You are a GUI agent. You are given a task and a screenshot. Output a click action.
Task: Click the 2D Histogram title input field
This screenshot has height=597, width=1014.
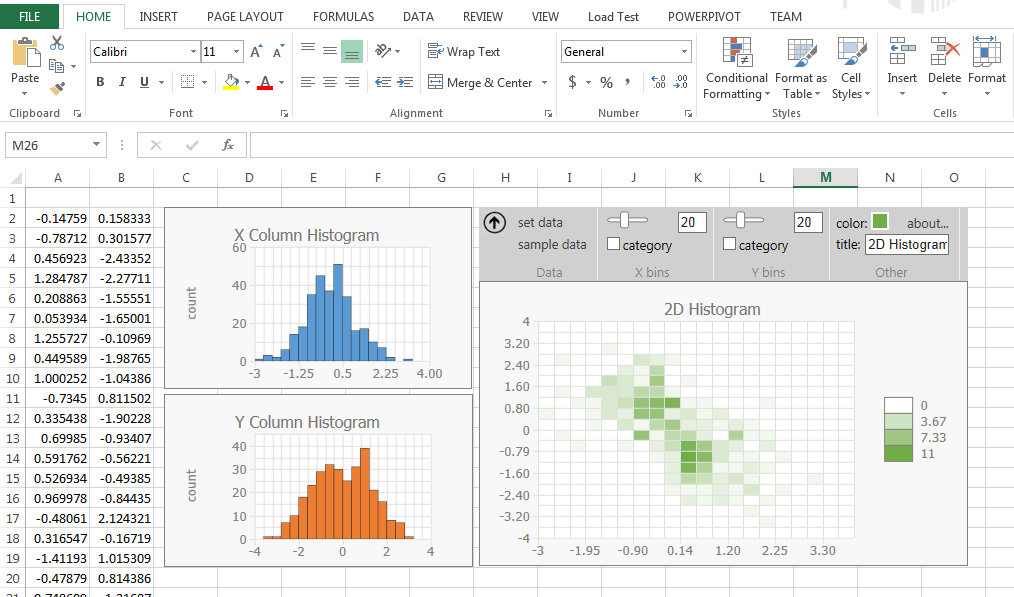pyautogui.click(x=906, y=245)
